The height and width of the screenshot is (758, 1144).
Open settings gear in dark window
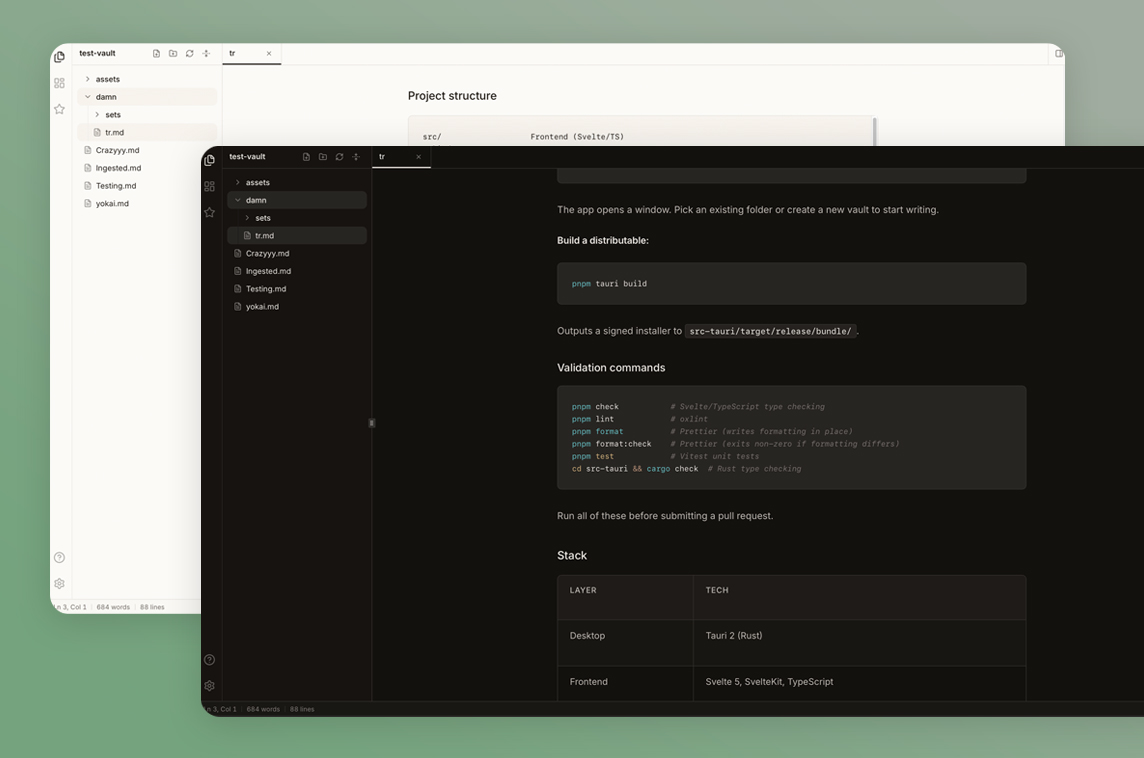pyautogui.click(x=209, y=686)
